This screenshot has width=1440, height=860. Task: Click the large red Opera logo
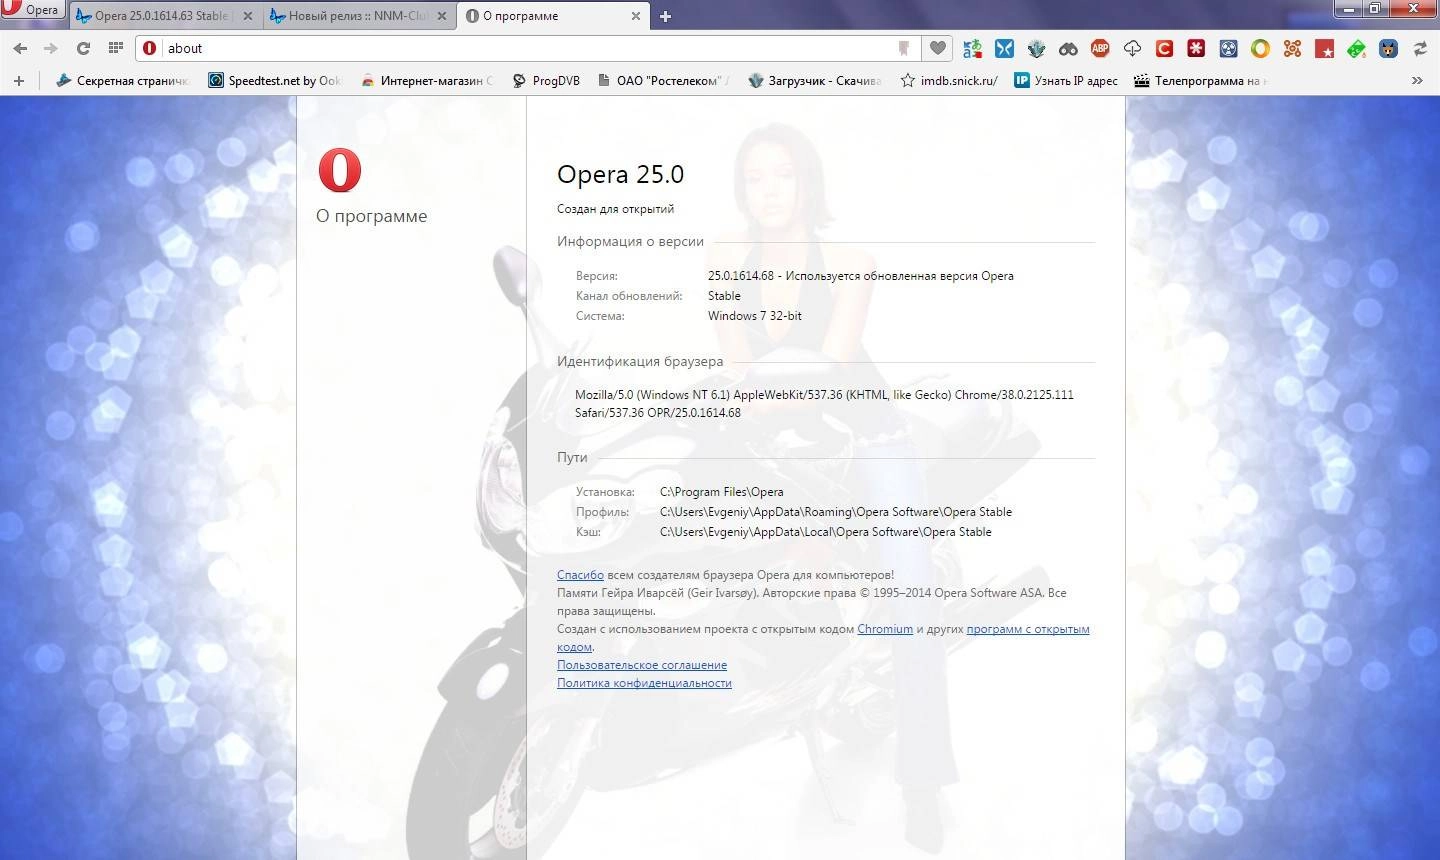tap(340, 170)
